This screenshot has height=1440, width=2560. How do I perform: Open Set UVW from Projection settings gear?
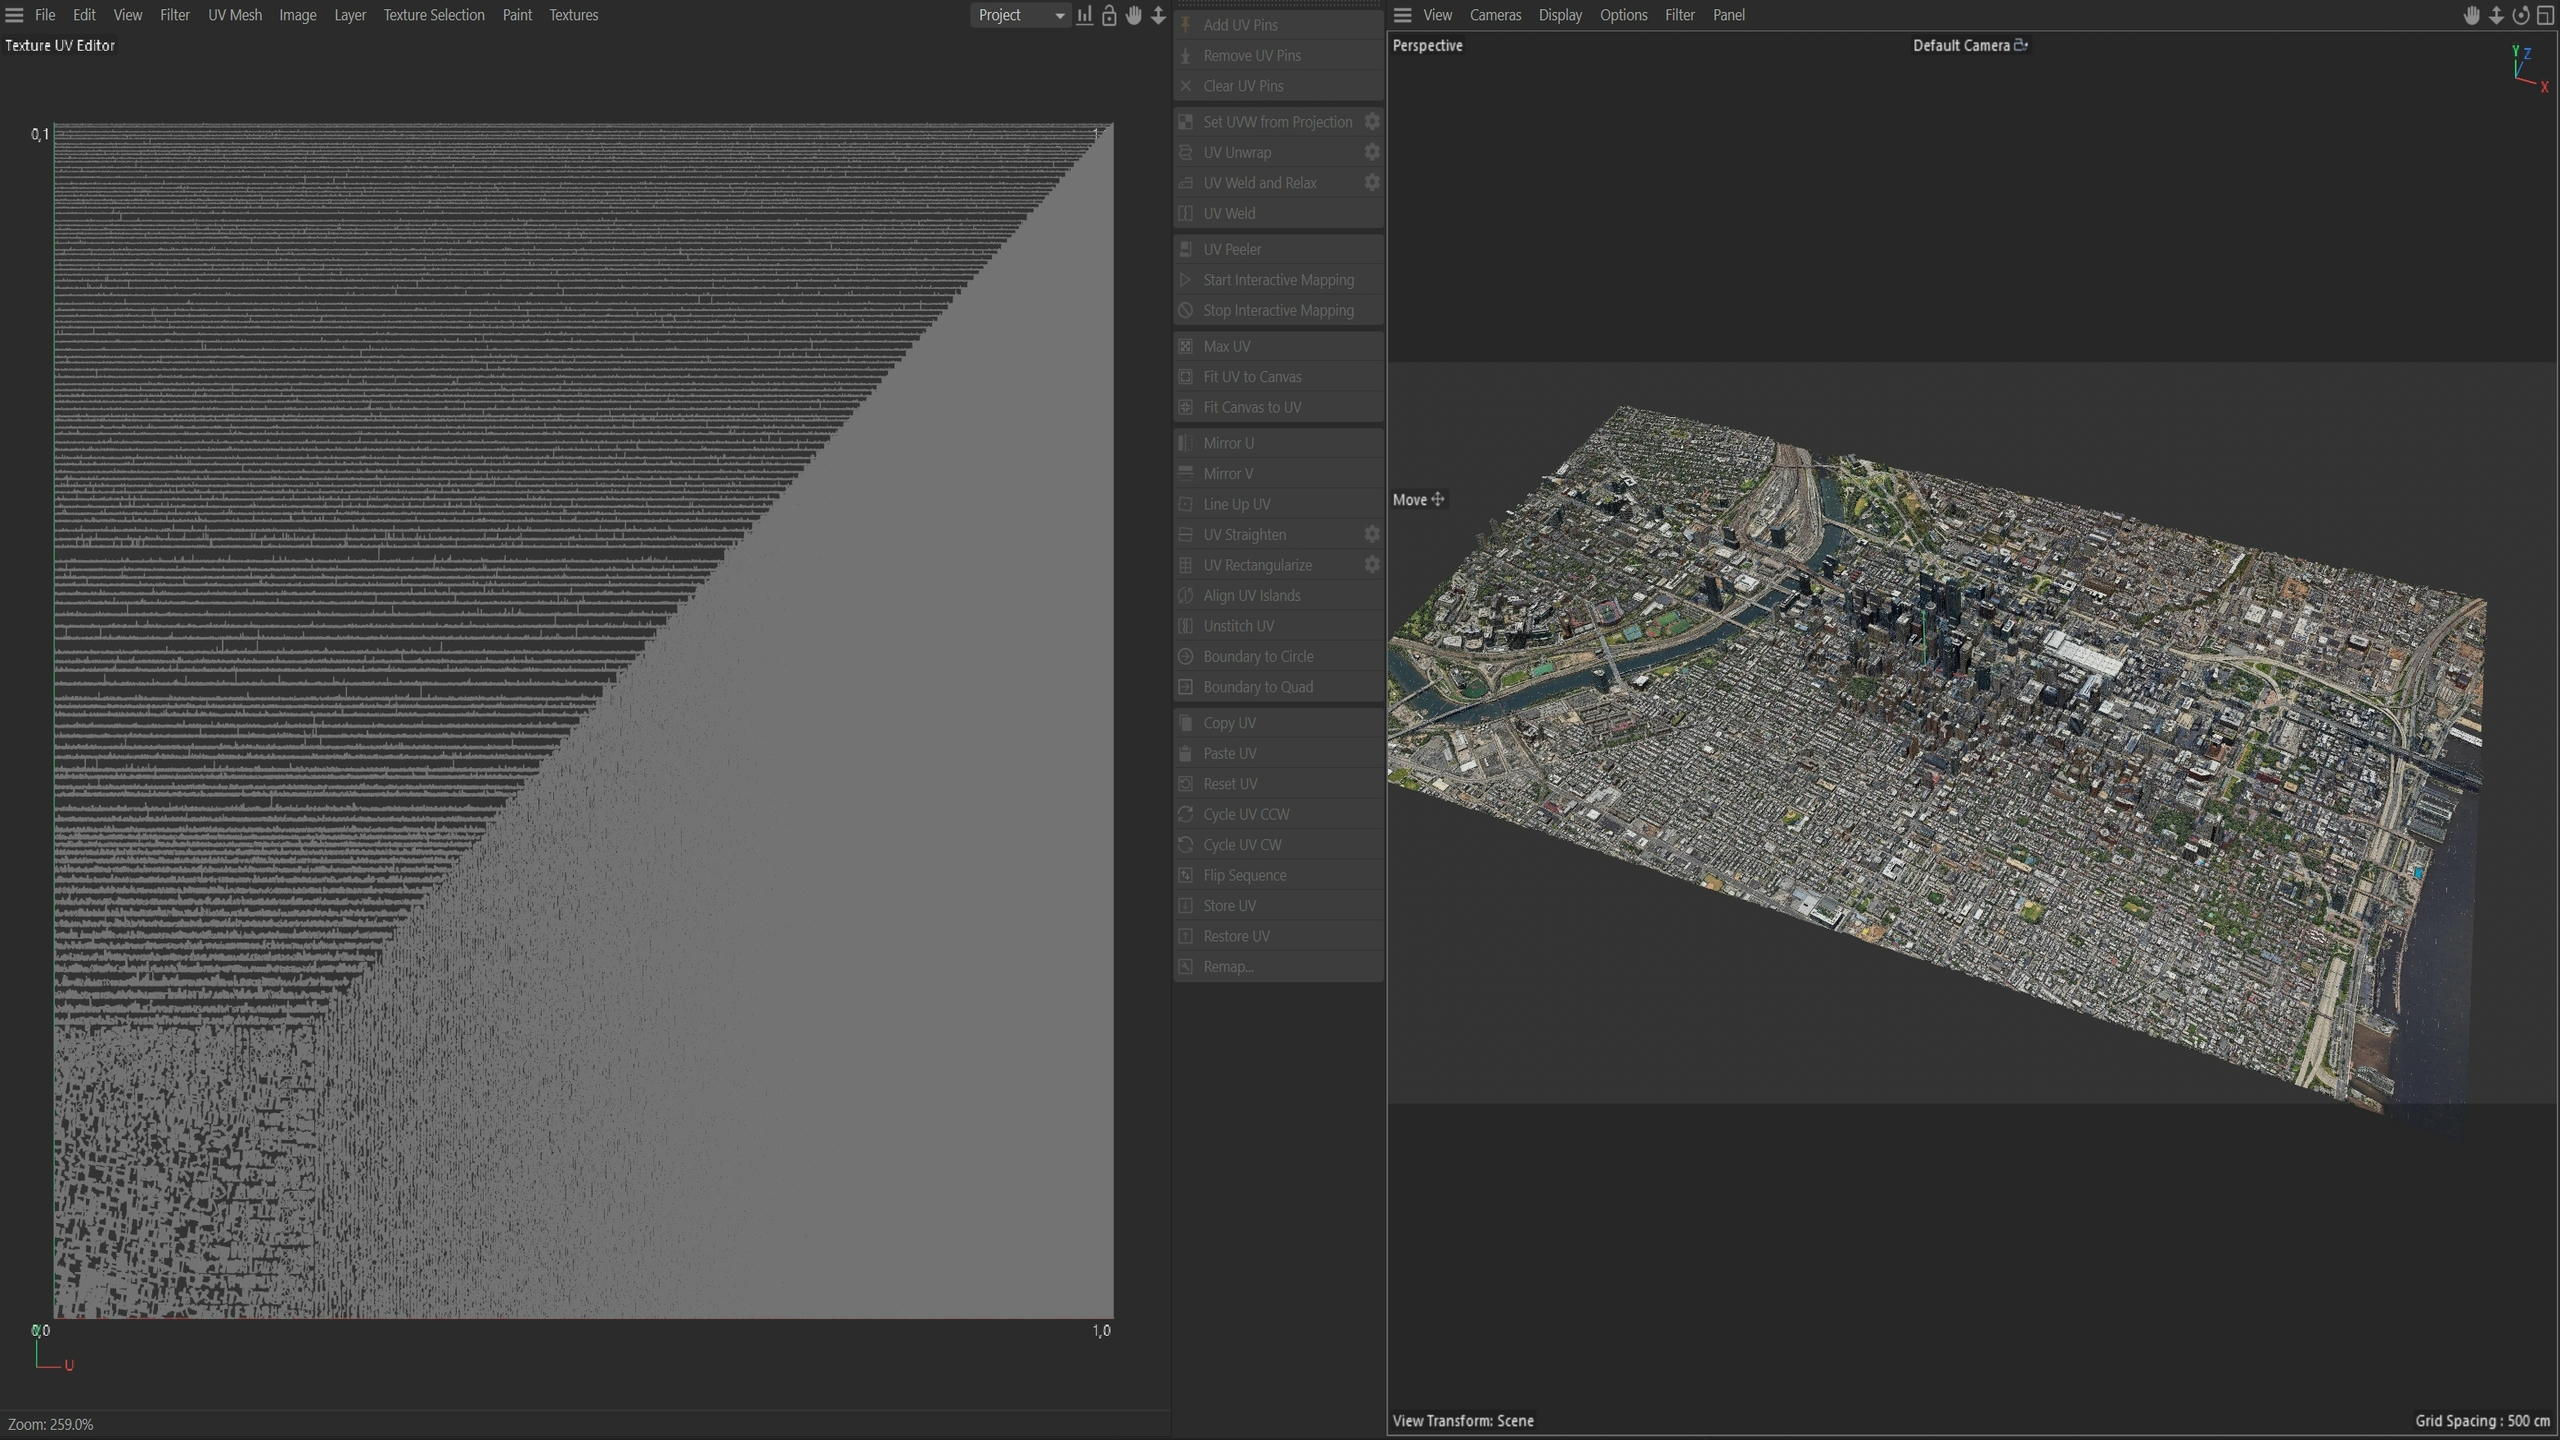coord(1372,122)
